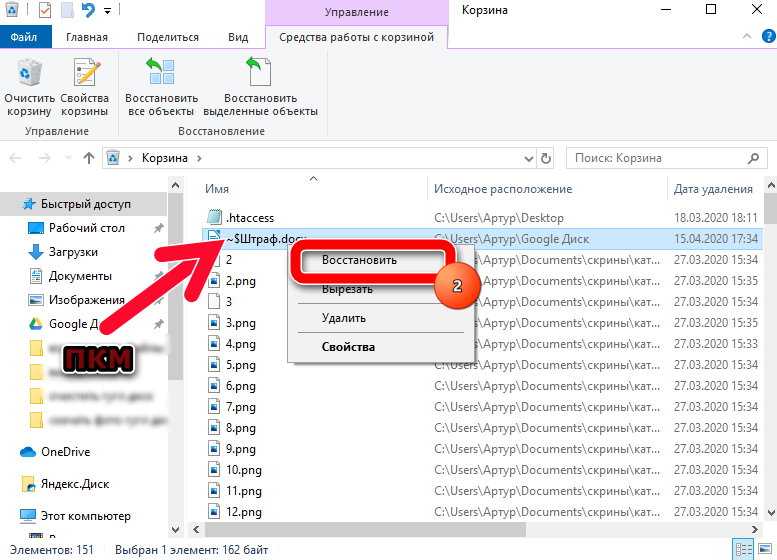Open OneDrive in navigation pane

click(65, 452)
